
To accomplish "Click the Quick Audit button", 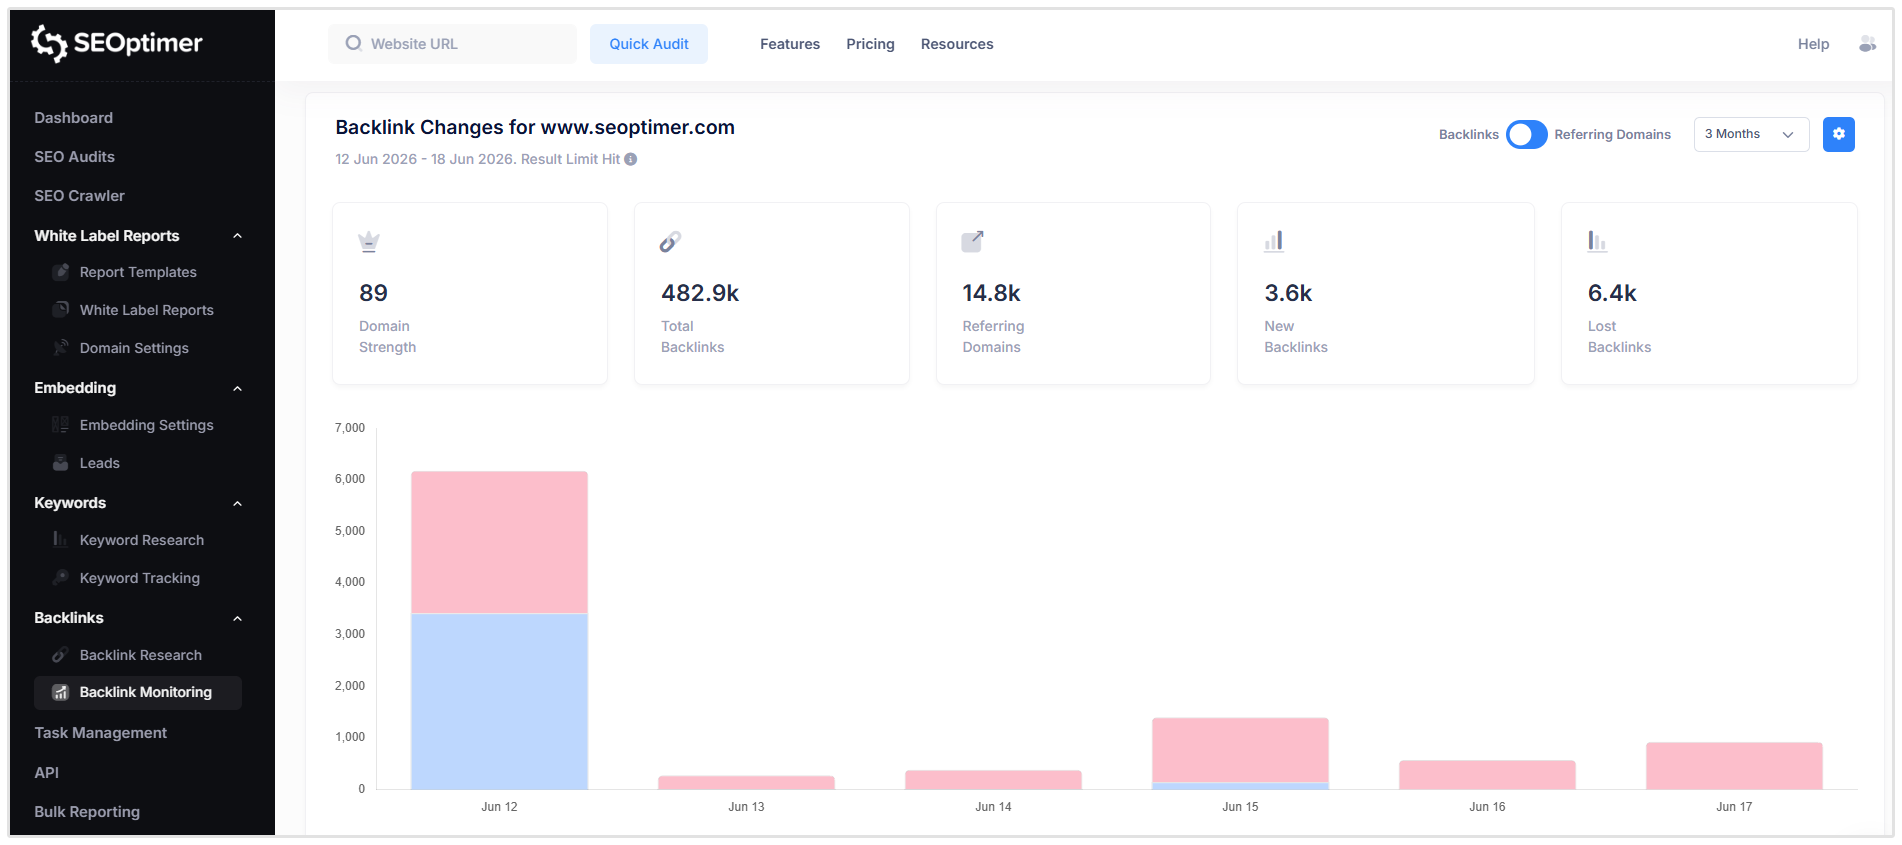I will 649,44.
